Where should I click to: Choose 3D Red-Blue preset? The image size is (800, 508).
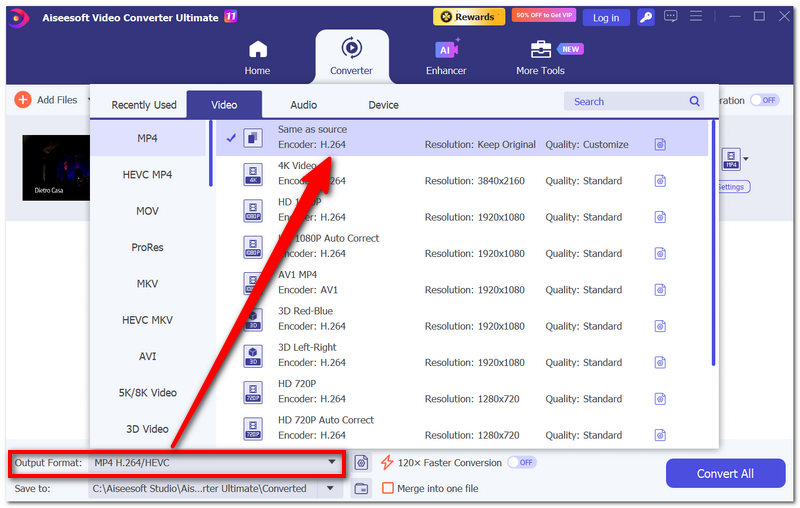click(462, 319)
